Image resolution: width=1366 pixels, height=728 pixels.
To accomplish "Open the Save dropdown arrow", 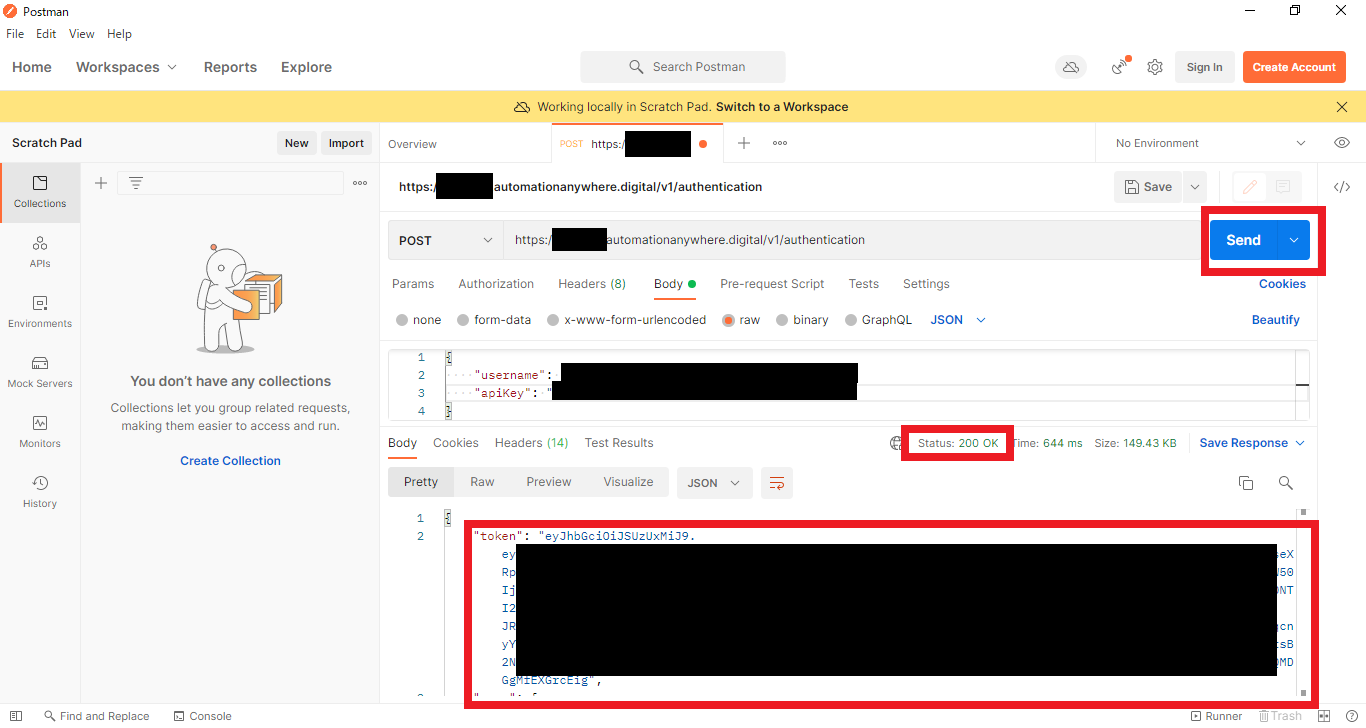I will [1195, 187].
